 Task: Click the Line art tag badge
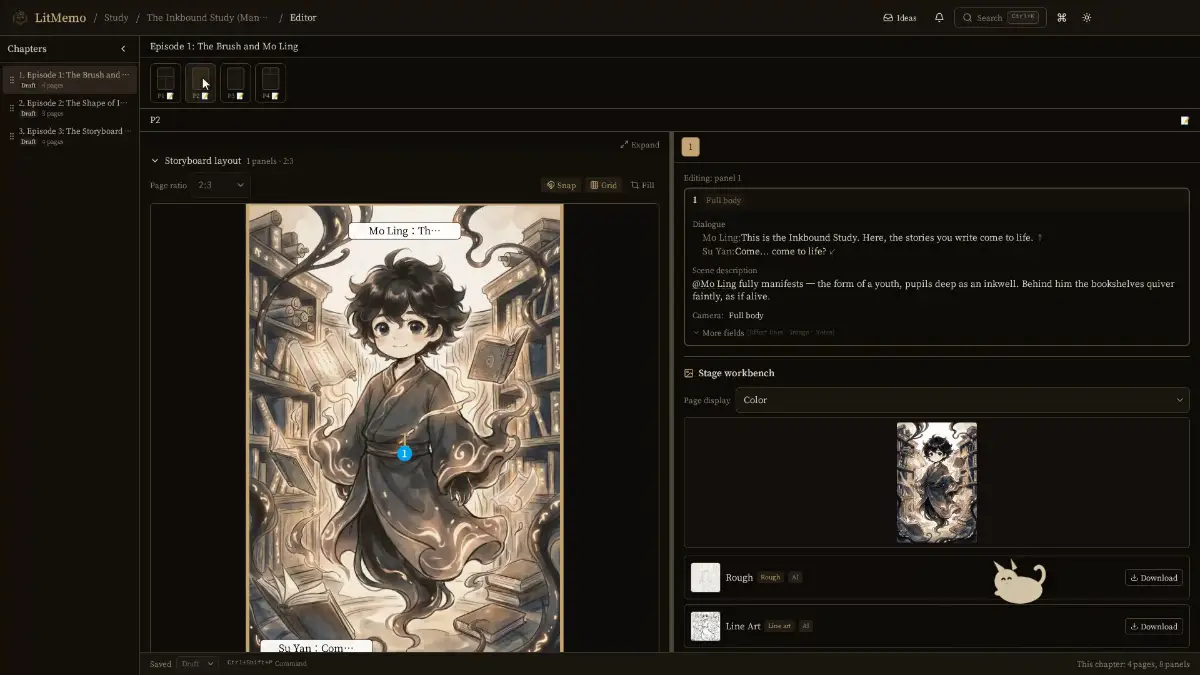tap(780, 626)
